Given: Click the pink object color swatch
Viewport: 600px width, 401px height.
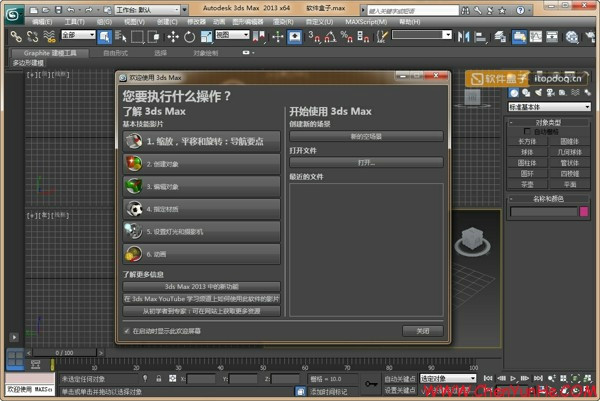Looking at the screenshot, I should coord(584,212).
